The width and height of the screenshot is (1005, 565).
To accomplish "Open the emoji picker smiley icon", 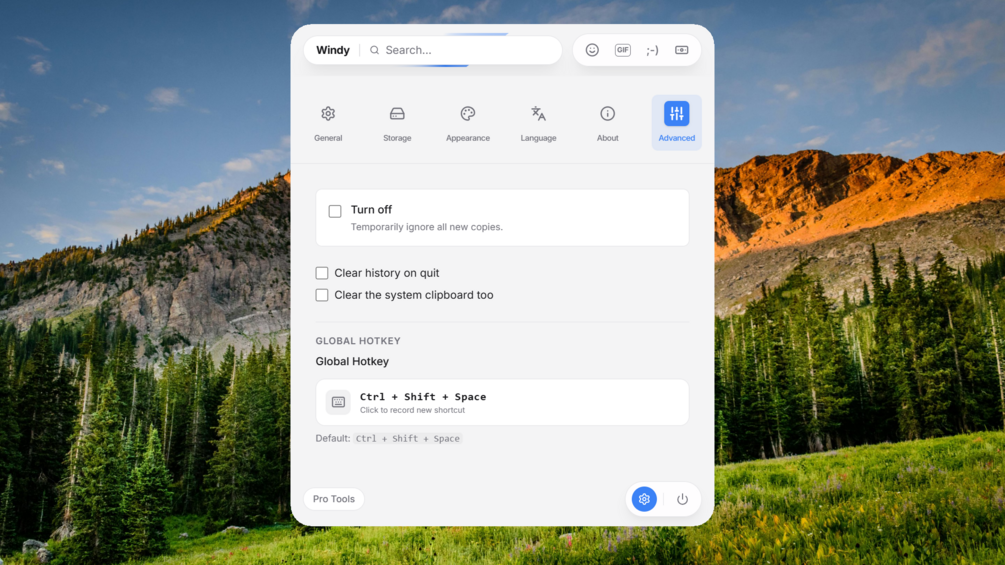I will (x=592, y=50).
